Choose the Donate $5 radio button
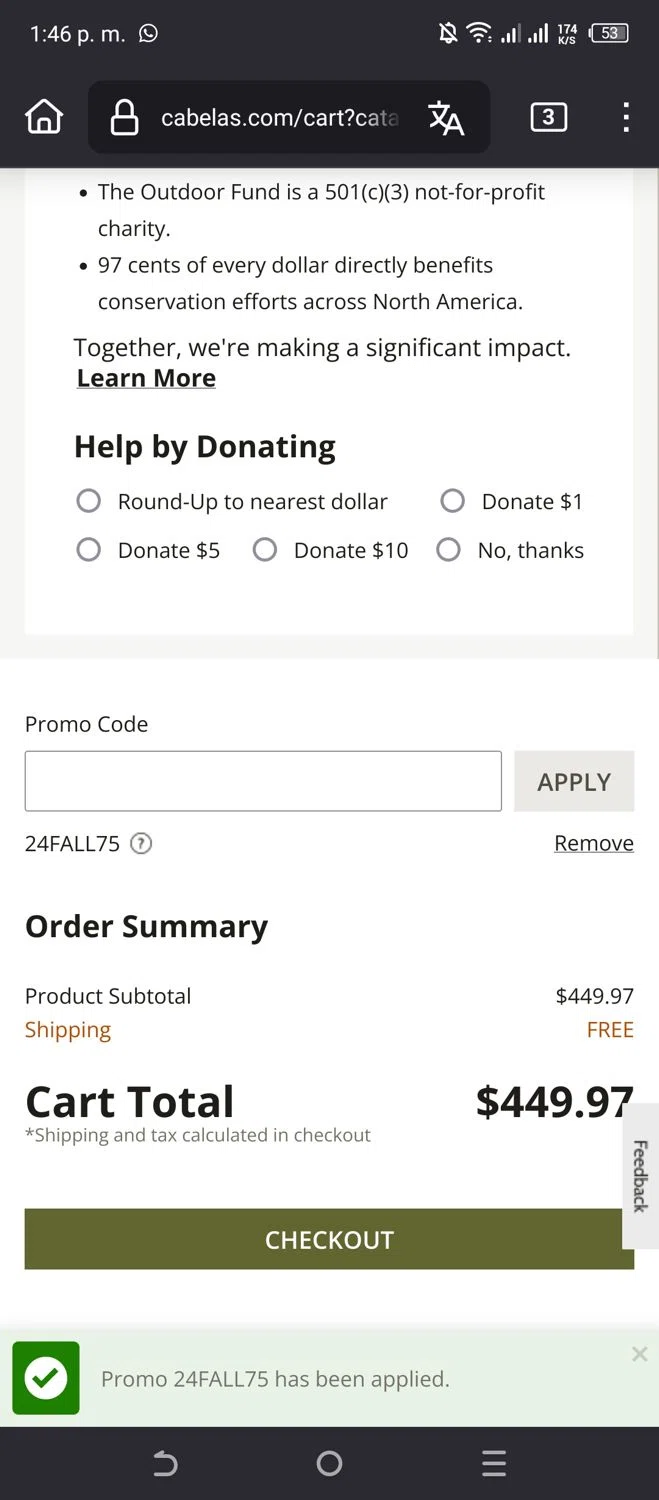659x1500 pixels. click(89, 550)
